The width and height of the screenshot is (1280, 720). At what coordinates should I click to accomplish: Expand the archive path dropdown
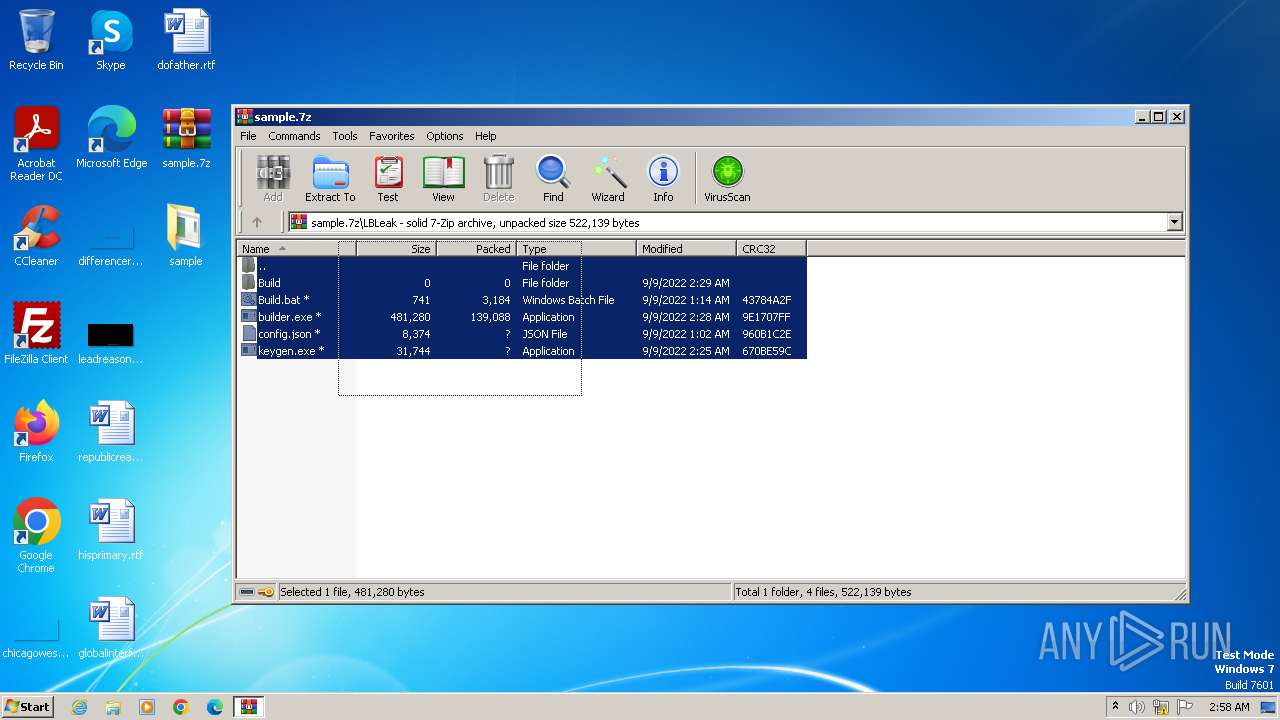(x=1175, y=223)
